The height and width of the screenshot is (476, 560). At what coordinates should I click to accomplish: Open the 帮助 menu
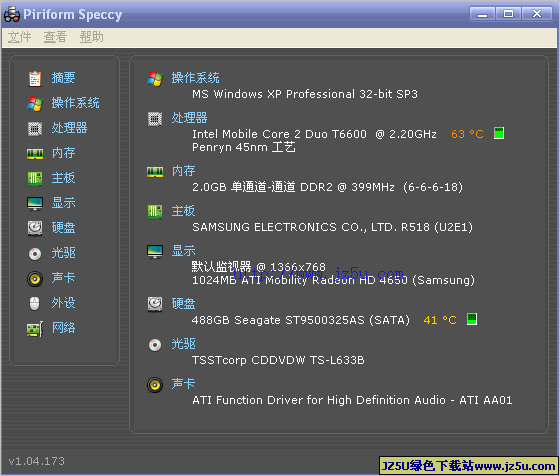91,37
